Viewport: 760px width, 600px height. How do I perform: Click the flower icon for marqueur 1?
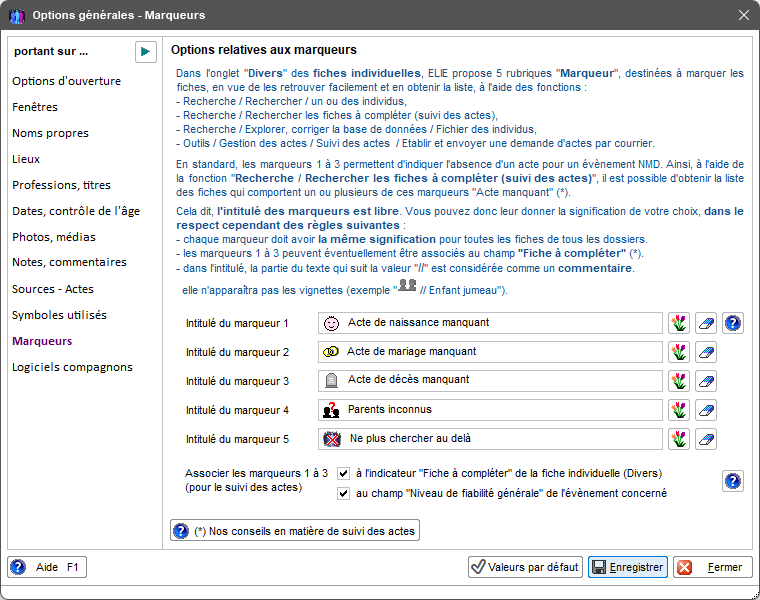click(680, 323)
